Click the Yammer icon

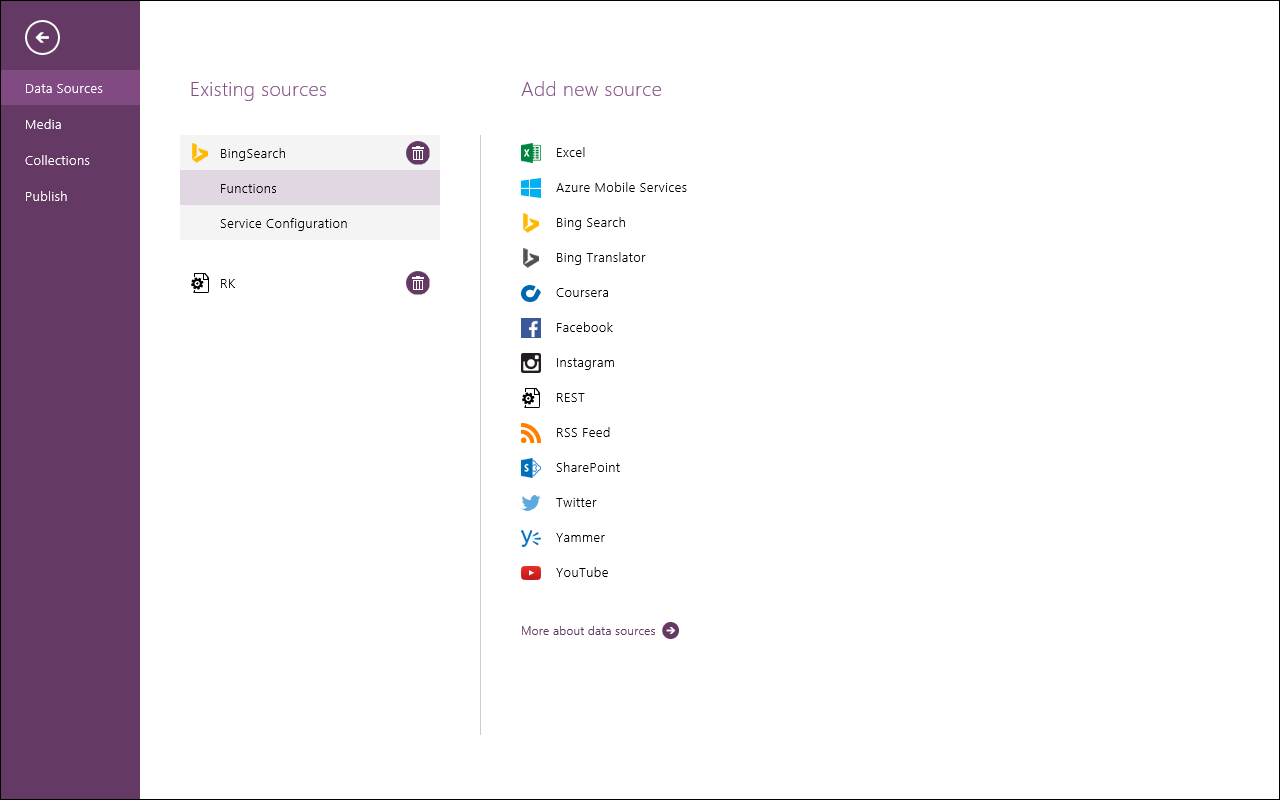point(531,538)
